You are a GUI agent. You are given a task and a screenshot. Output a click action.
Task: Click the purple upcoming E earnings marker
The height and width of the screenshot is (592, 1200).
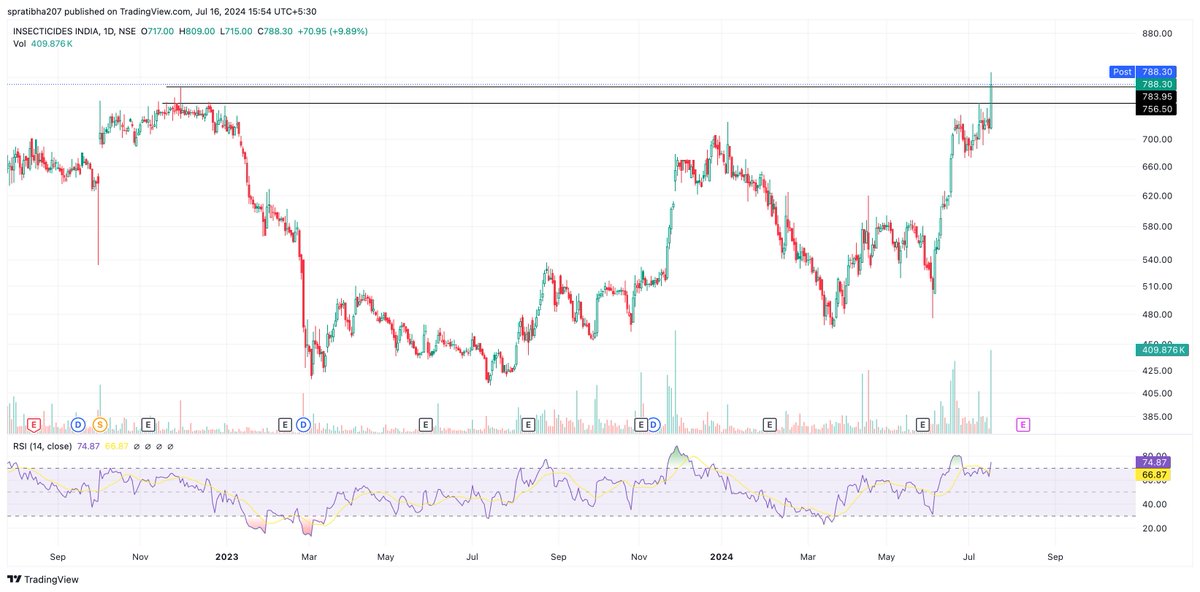click(x=1023, y=425)
